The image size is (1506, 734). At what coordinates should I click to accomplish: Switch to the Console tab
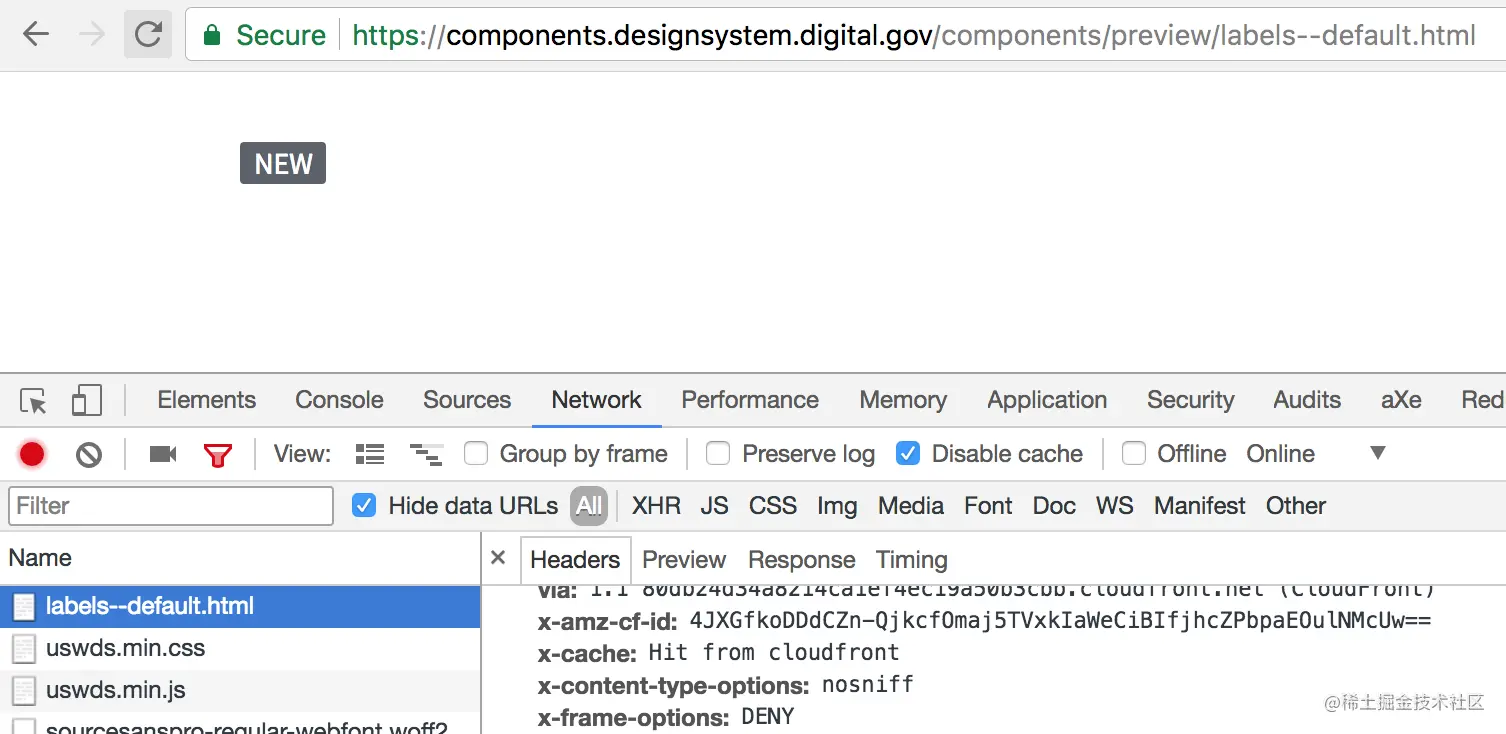(339, 400)
